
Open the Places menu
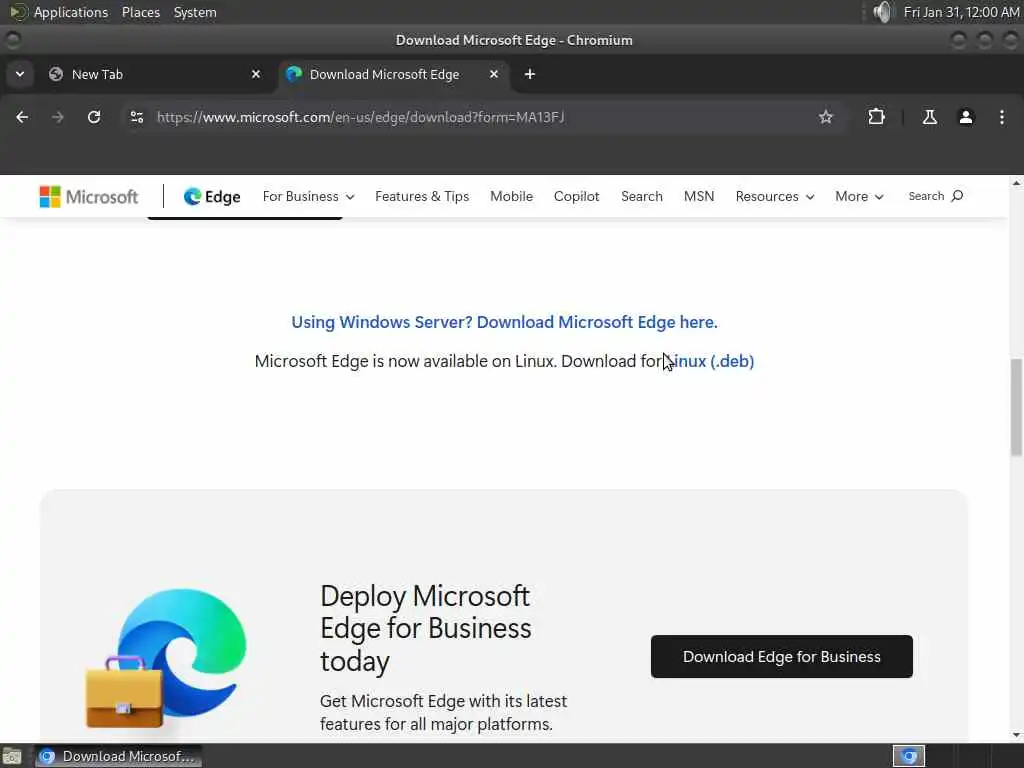click(140, 12)
